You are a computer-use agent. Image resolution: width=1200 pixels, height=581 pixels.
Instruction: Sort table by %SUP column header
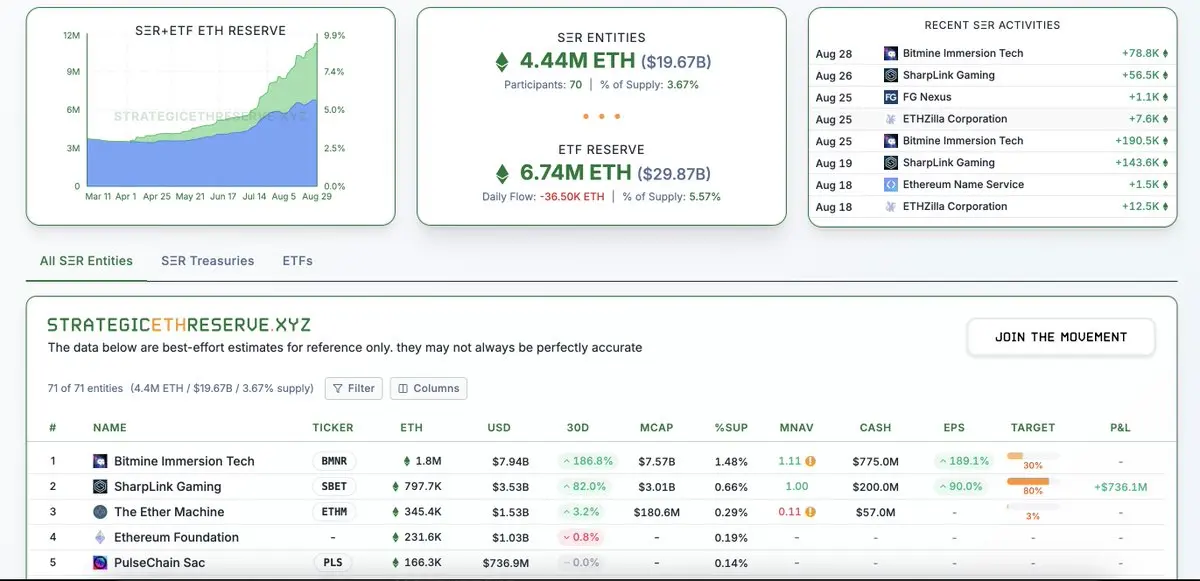pyautogui.click(x=731, y=428)
